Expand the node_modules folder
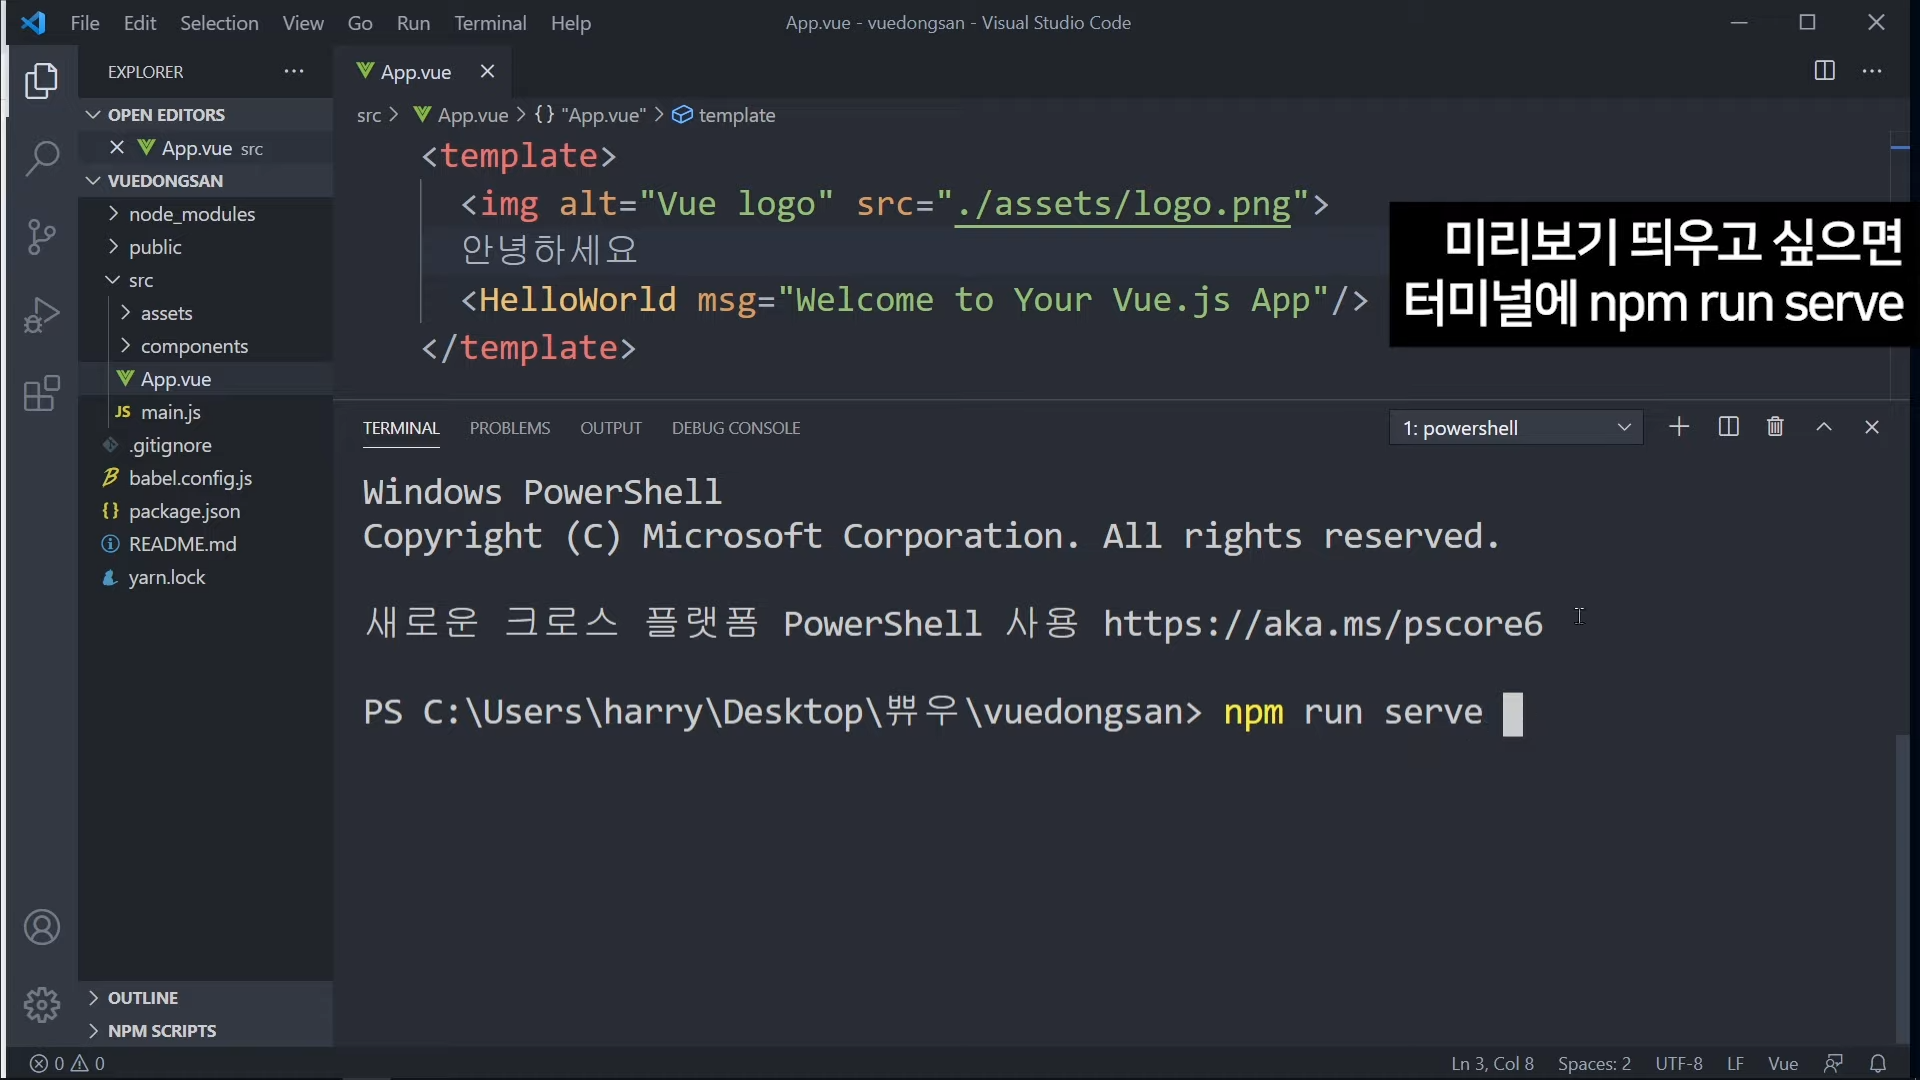This screenshot has height=1080, width=1920. pos(191,214)
